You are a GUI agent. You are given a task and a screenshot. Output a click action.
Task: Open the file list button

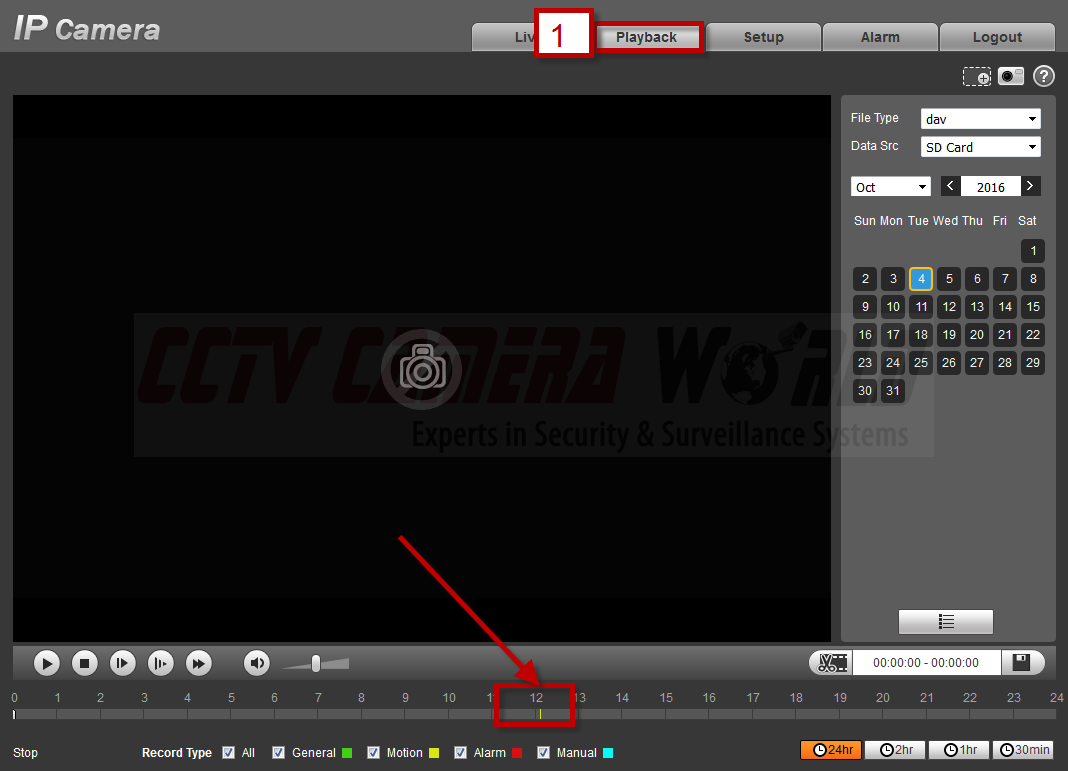pos(945,621)
